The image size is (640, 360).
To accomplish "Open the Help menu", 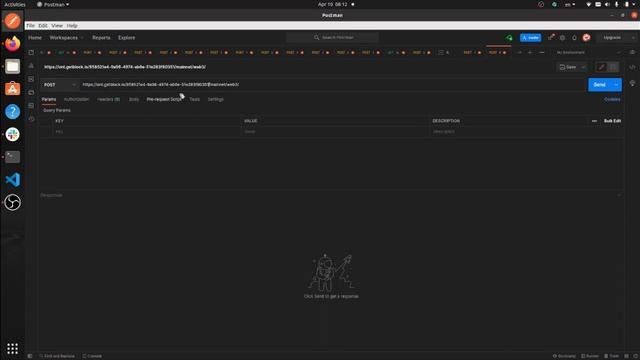I will pyautogui.click(x=72, y=25).
